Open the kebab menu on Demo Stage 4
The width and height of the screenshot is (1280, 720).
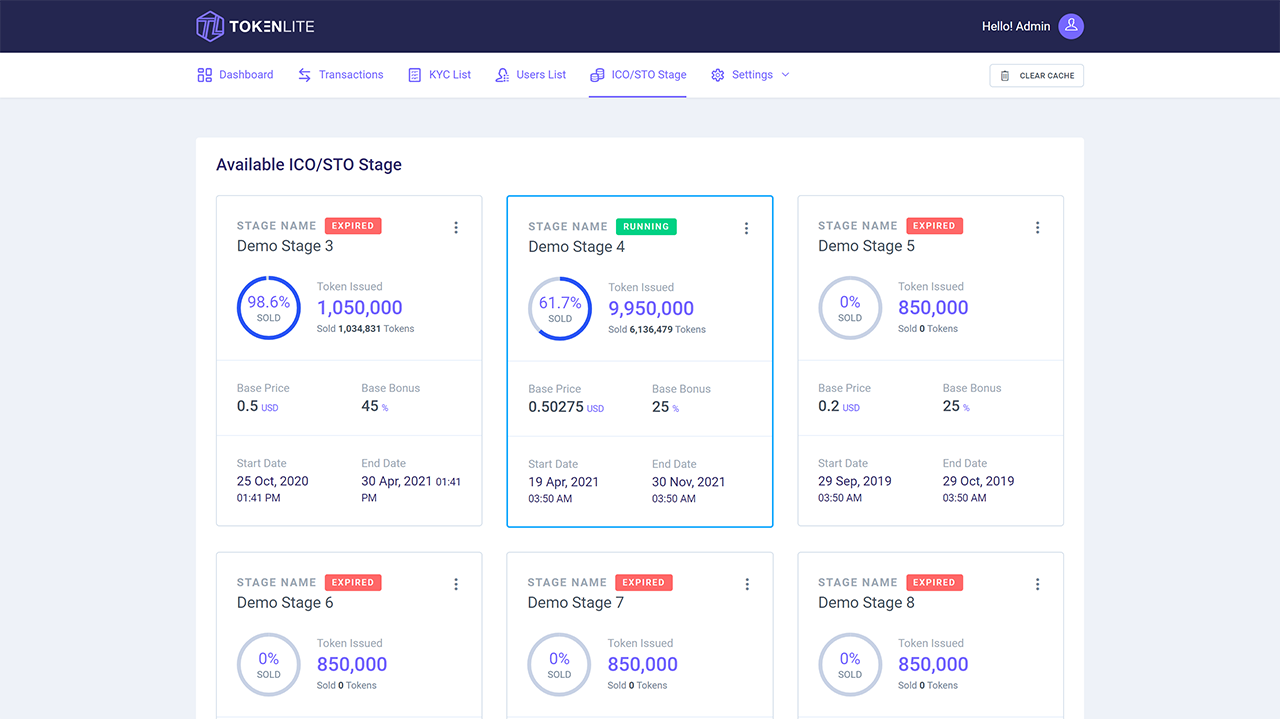pos(747,228)
